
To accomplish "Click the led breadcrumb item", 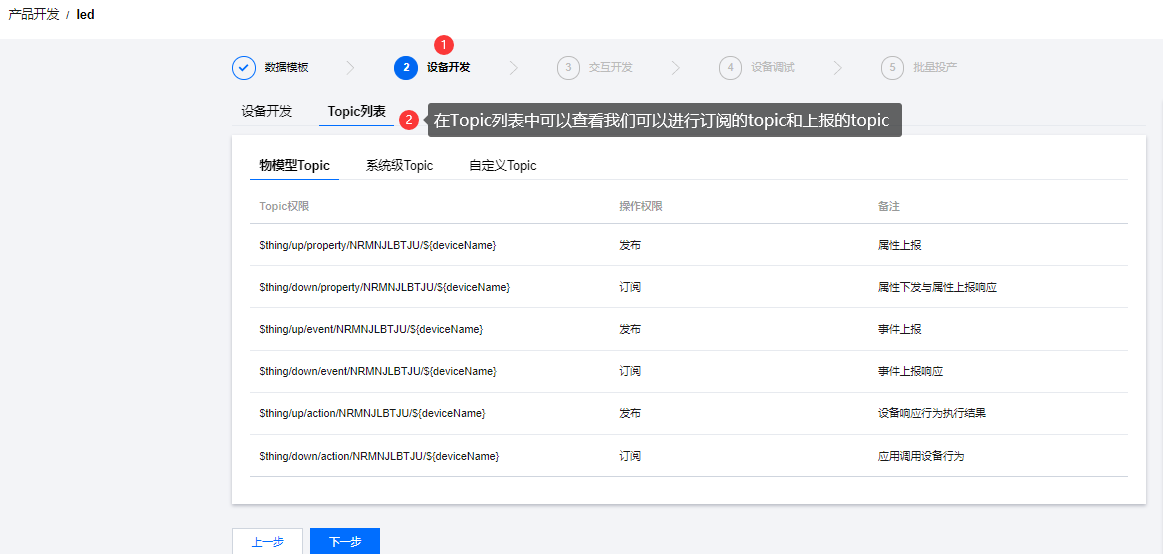I will [85, 14].
